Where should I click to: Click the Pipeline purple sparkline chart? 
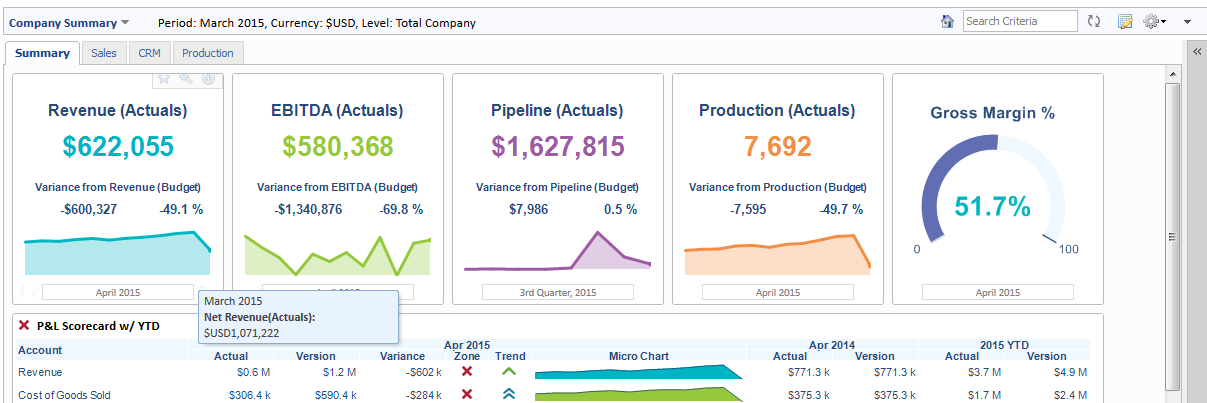pos(557,253)
